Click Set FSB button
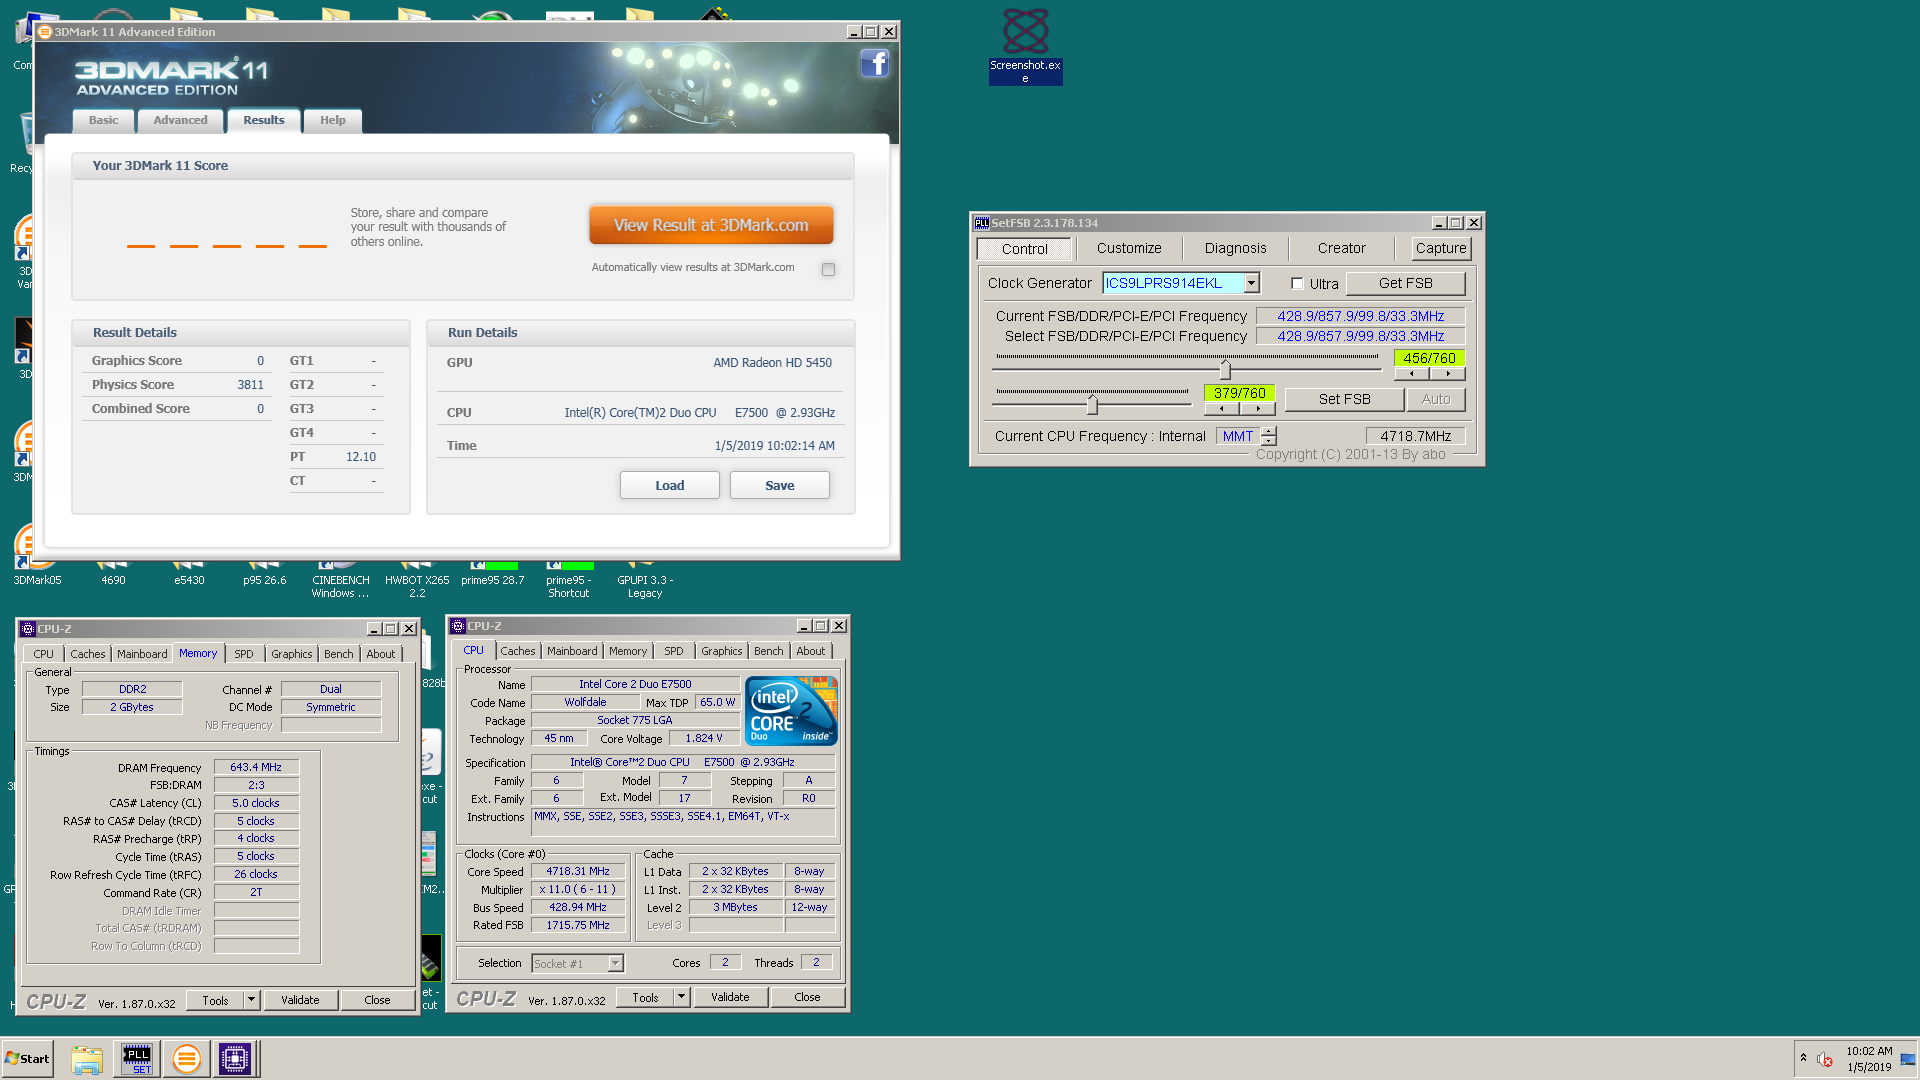Screen dimensions: 1920x1080 [1344, 399]
